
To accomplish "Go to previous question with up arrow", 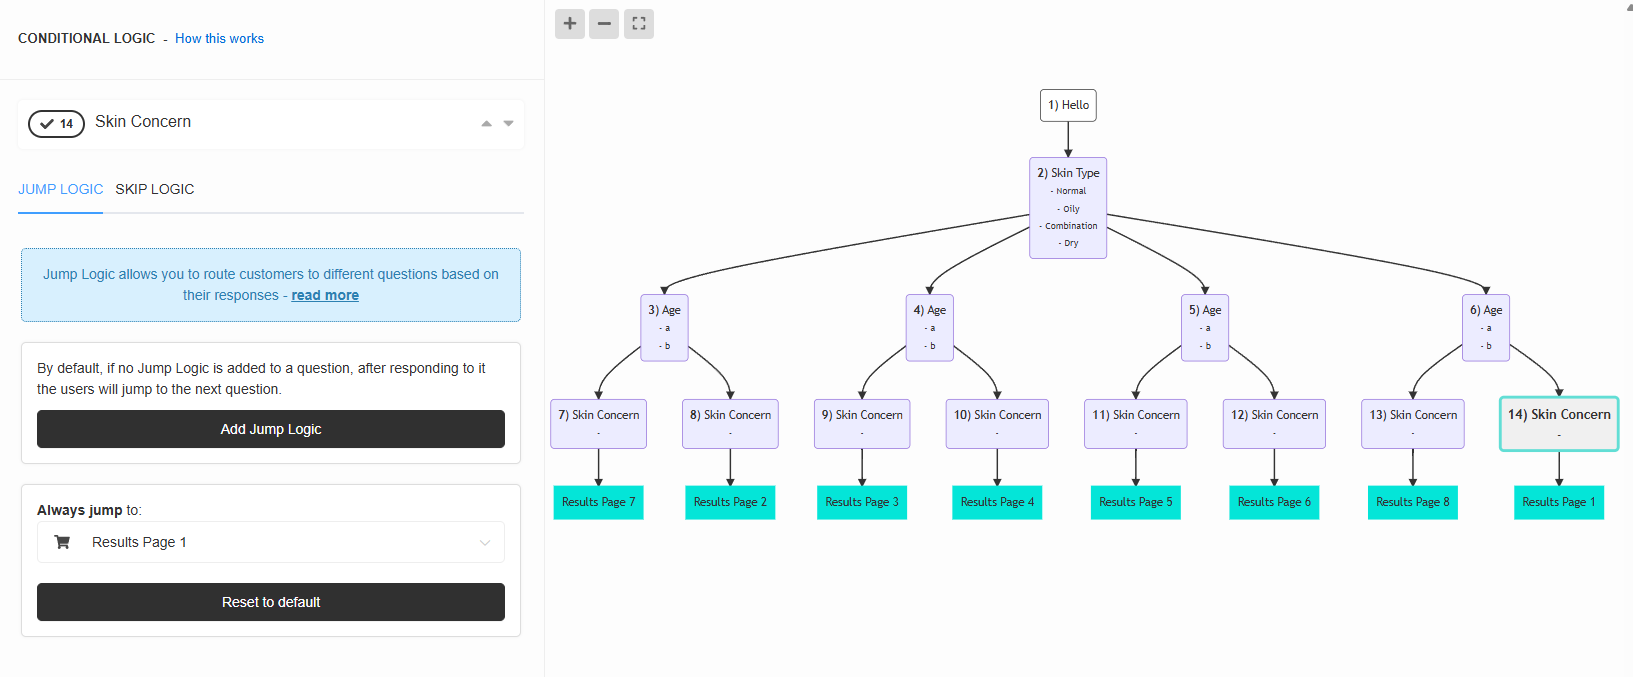I will tap(486, 123).
